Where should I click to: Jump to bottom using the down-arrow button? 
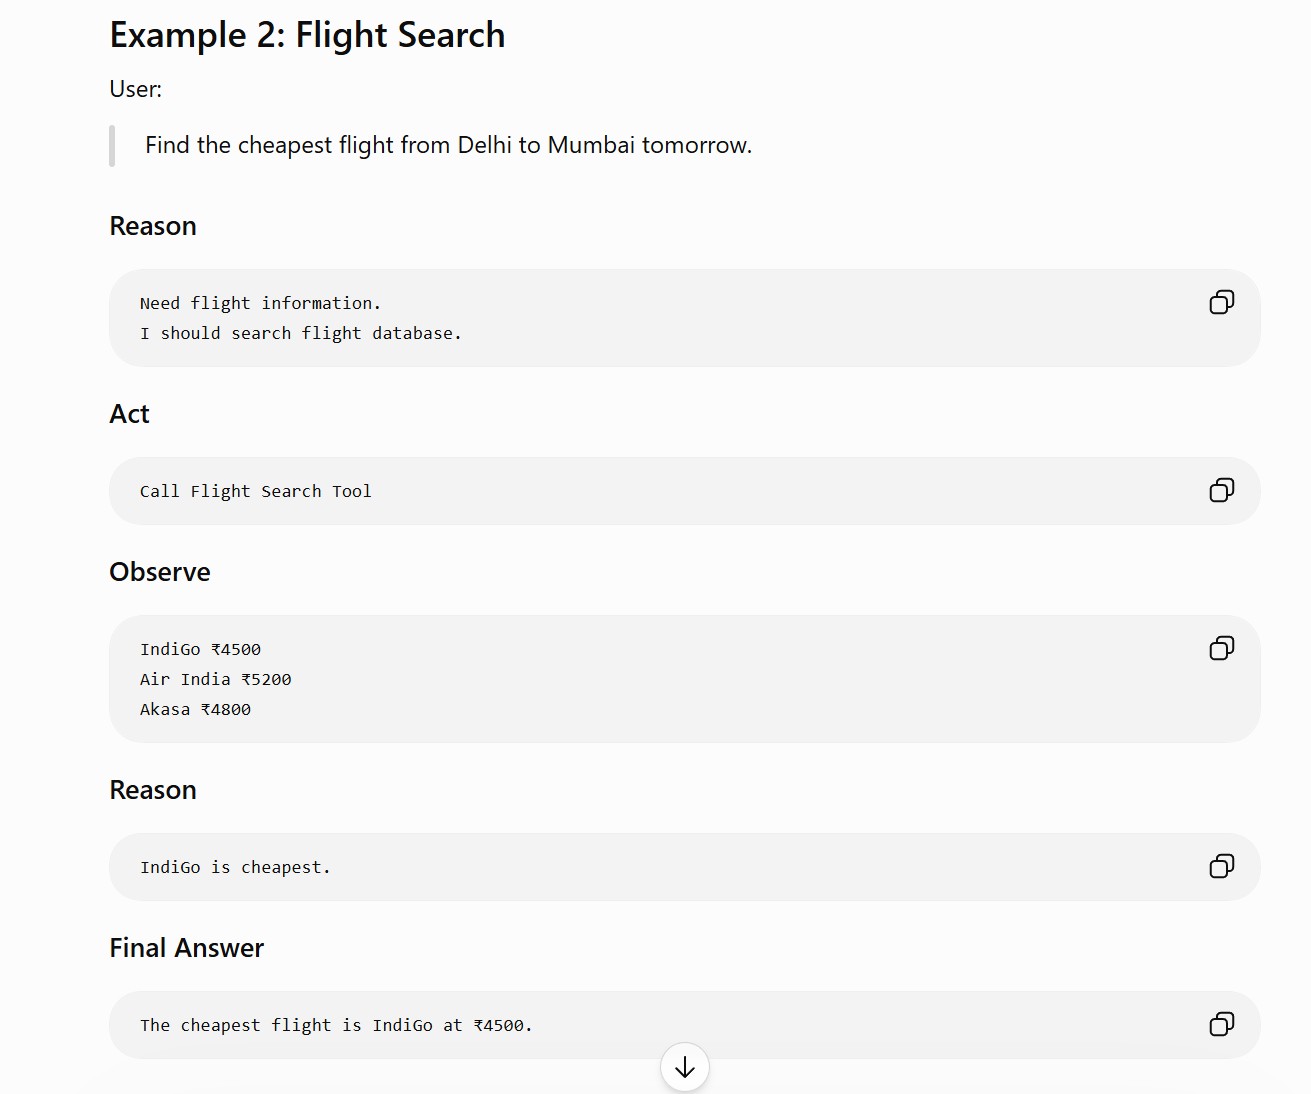[x=685, y=1068]
